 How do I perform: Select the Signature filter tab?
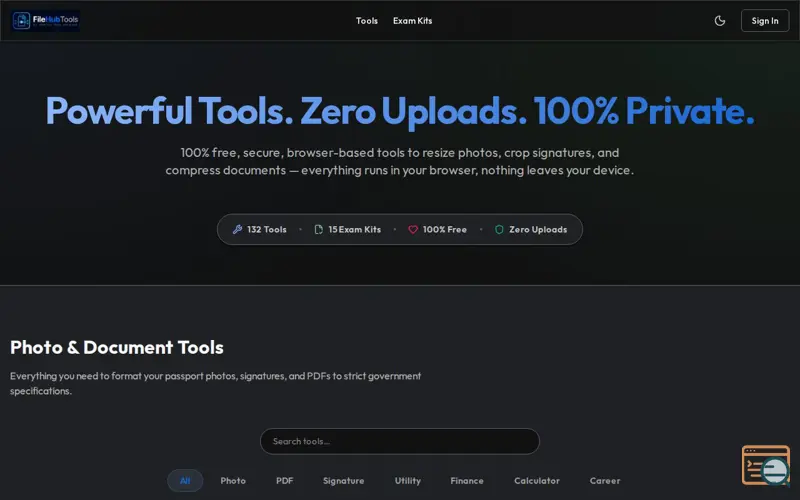pos(343,481)
